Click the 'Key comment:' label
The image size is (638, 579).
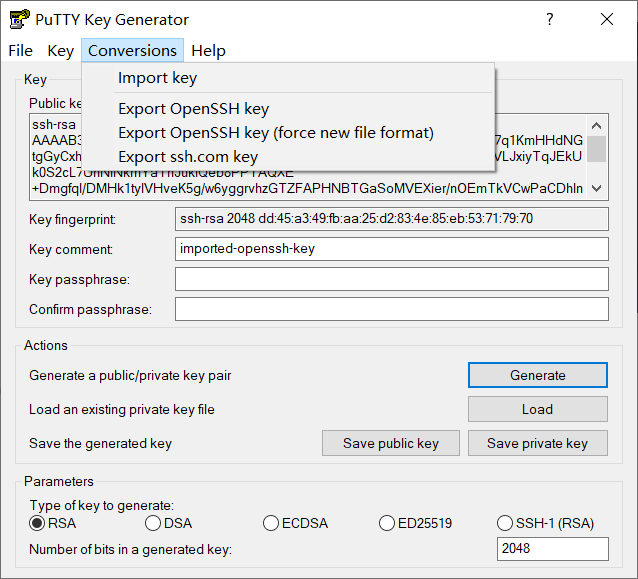71,249
